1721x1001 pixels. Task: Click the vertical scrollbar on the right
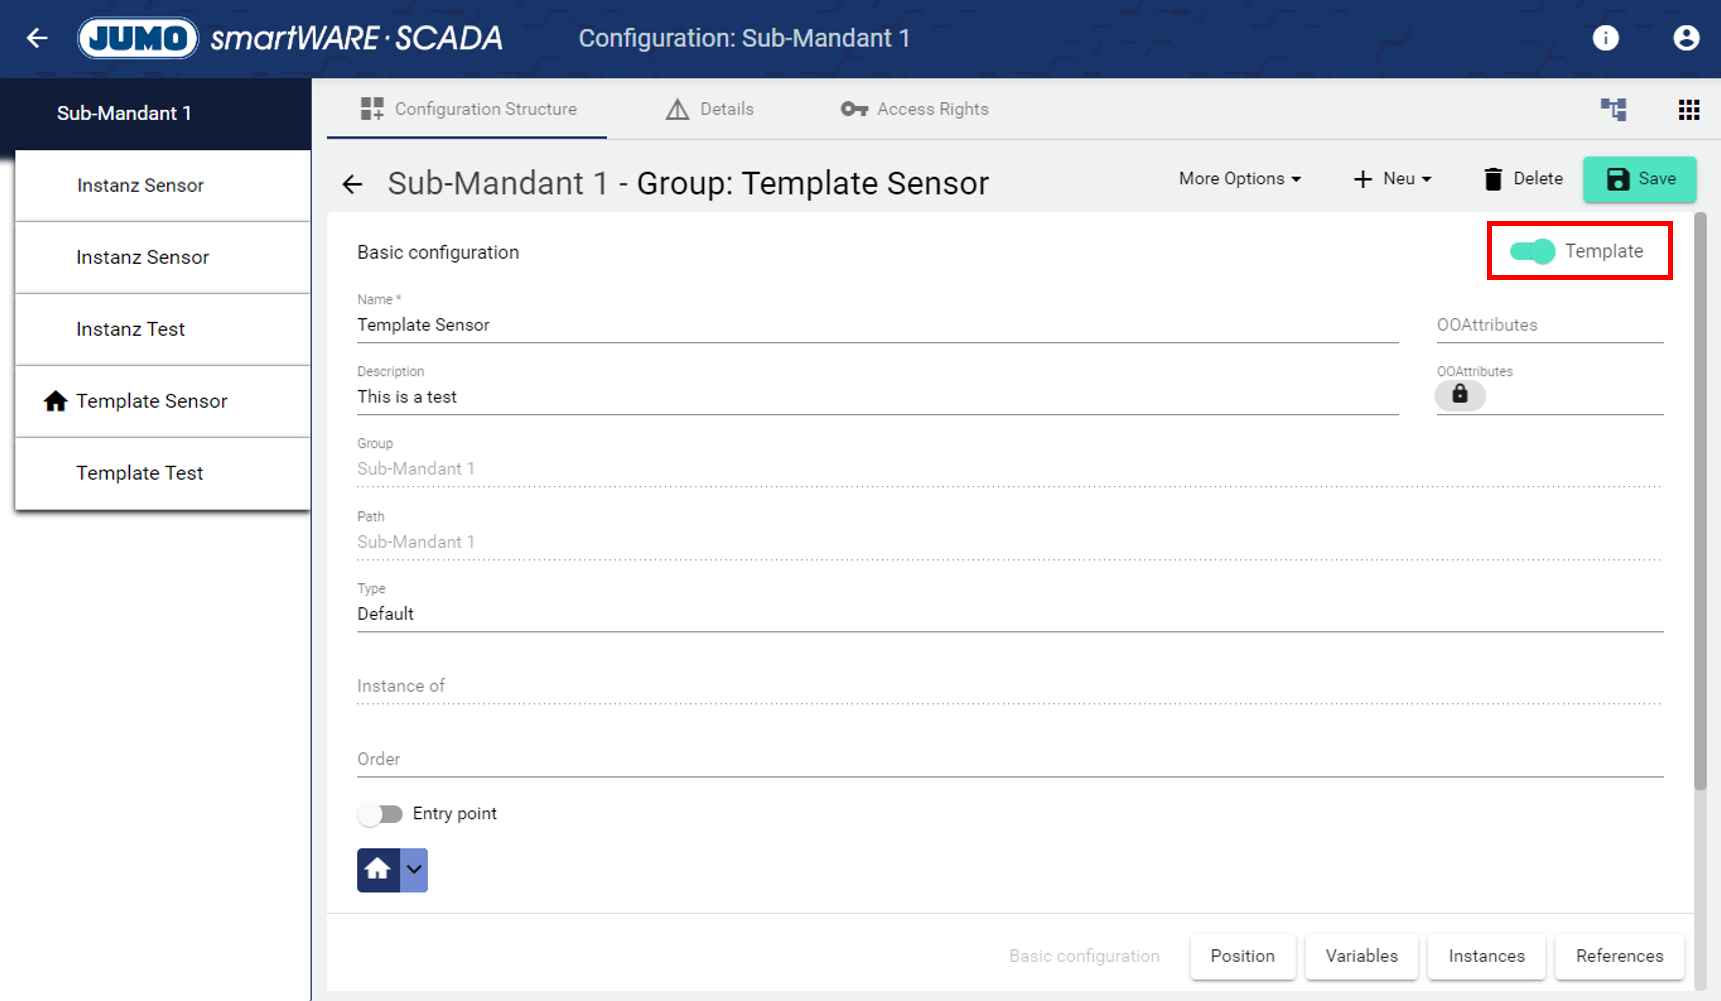point(1700,500)
